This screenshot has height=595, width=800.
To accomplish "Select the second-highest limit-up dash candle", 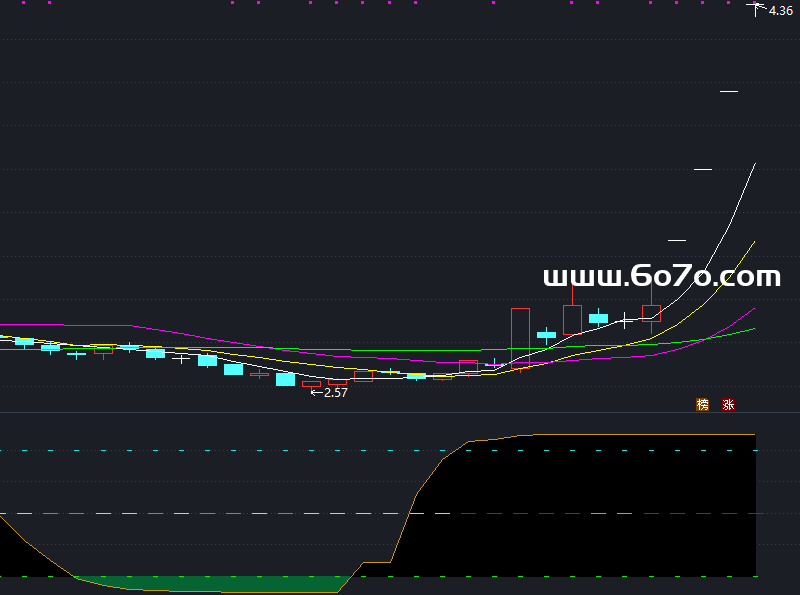I will coord(729,92).
